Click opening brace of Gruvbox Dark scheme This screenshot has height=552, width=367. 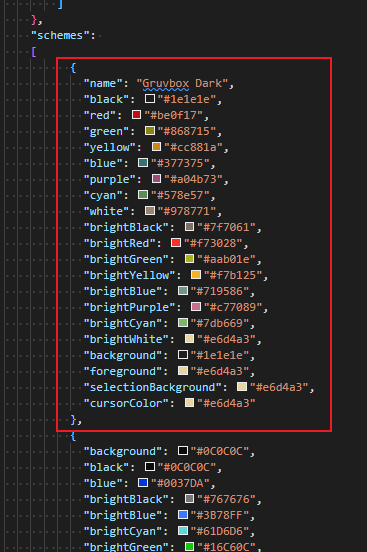(x=73, y=68)
